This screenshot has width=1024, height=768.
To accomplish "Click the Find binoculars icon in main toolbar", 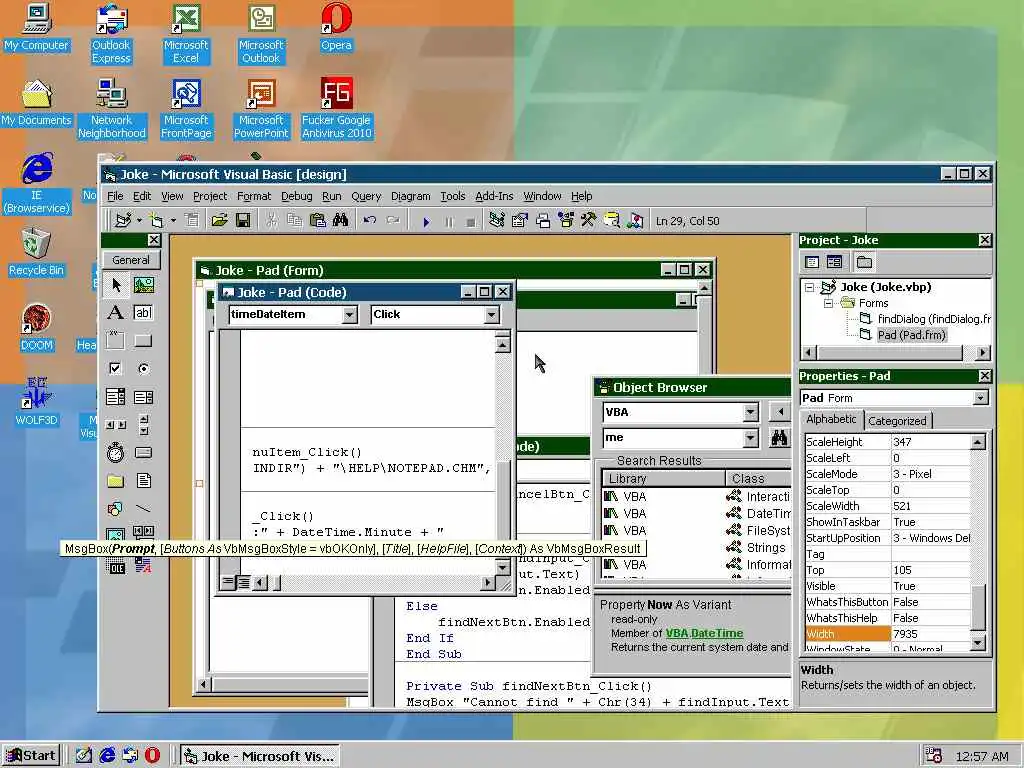I will (340, 221).
